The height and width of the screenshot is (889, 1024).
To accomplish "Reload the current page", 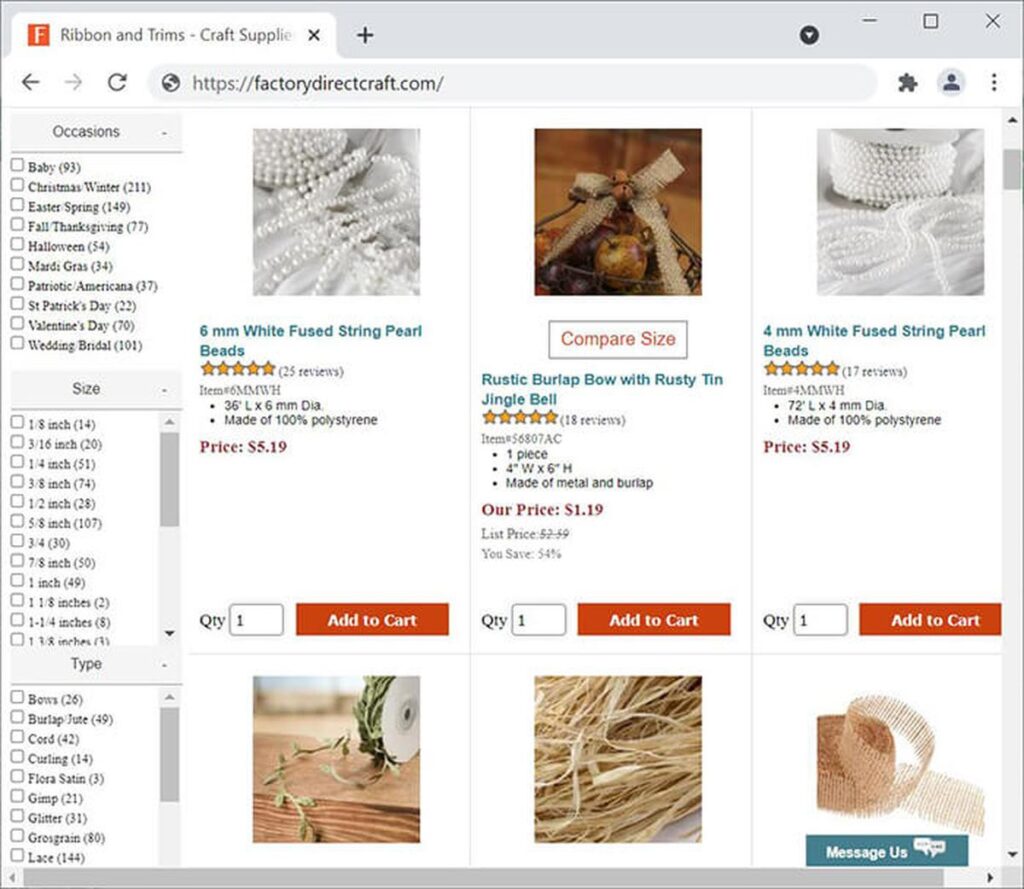I will pyautogui.click(x=117, y=83).
